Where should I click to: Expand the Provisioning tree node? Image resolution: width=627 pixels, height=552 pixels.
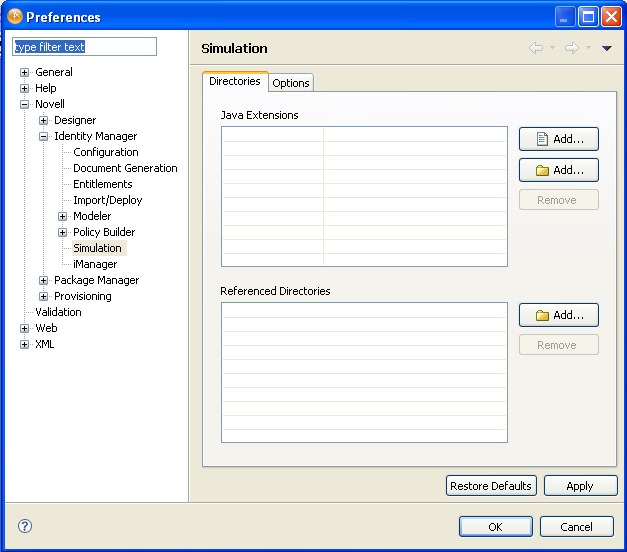point(44,296)
